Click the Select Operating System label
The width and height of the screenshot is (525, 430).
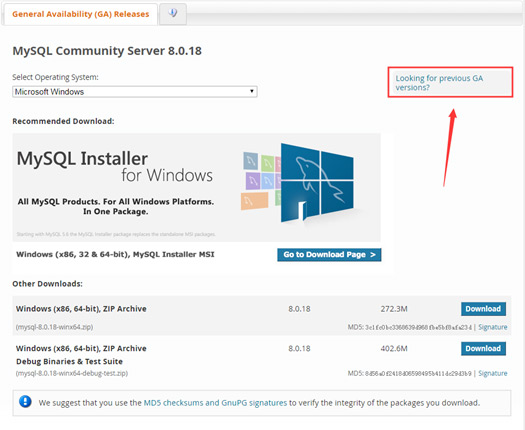(56, 77)
